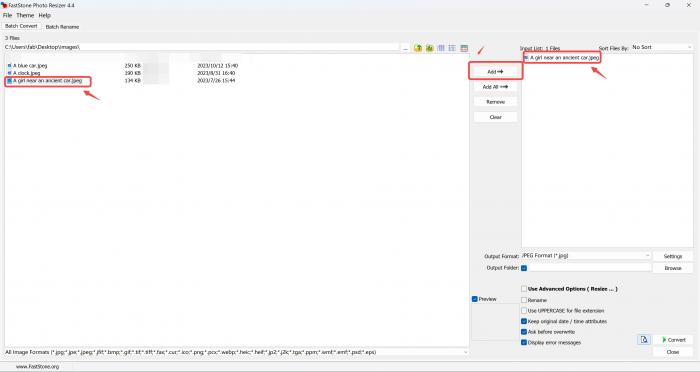Enable Use Advanced Options checkbox

coord(524,289)
